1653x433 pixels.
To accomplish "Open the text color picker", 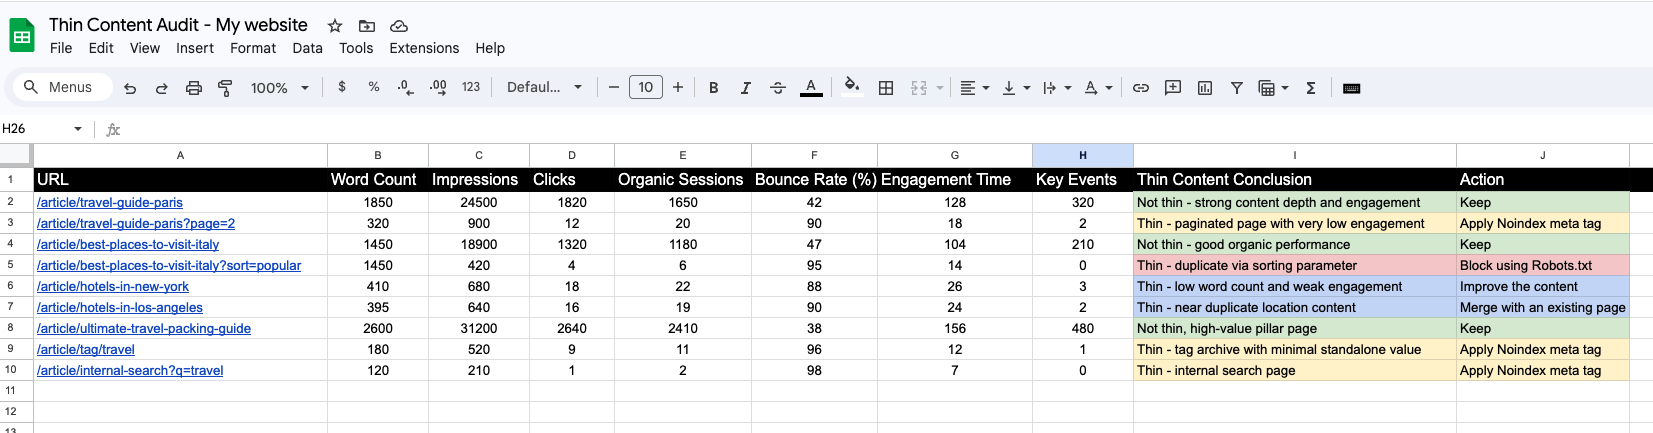I will pos(811,88).
